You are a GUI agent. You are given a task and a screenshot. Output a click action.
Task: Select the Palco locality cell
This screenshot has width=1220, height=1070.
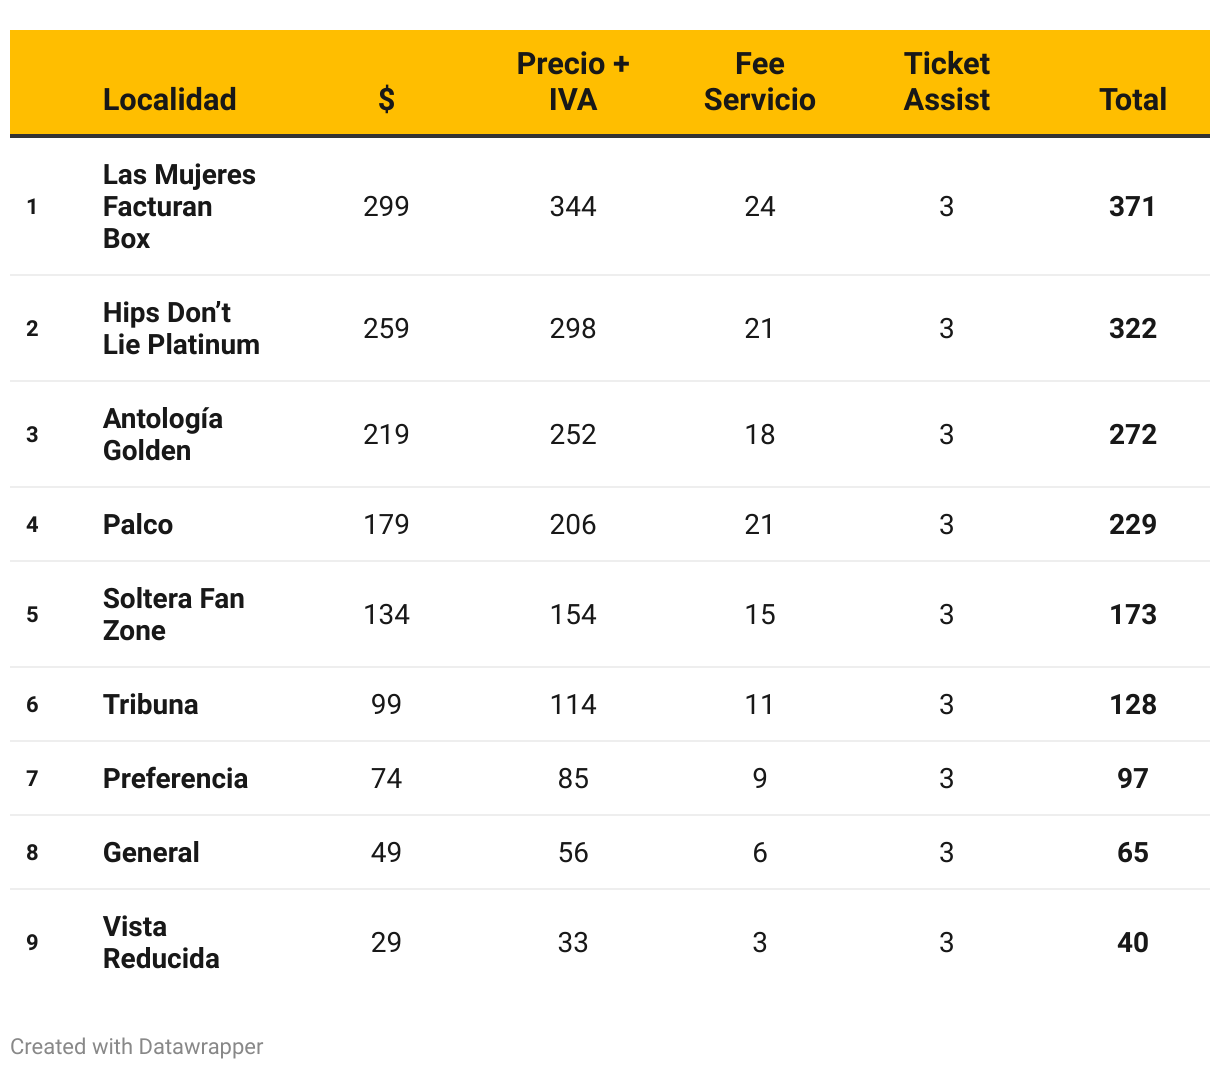(x=138, y=524)
